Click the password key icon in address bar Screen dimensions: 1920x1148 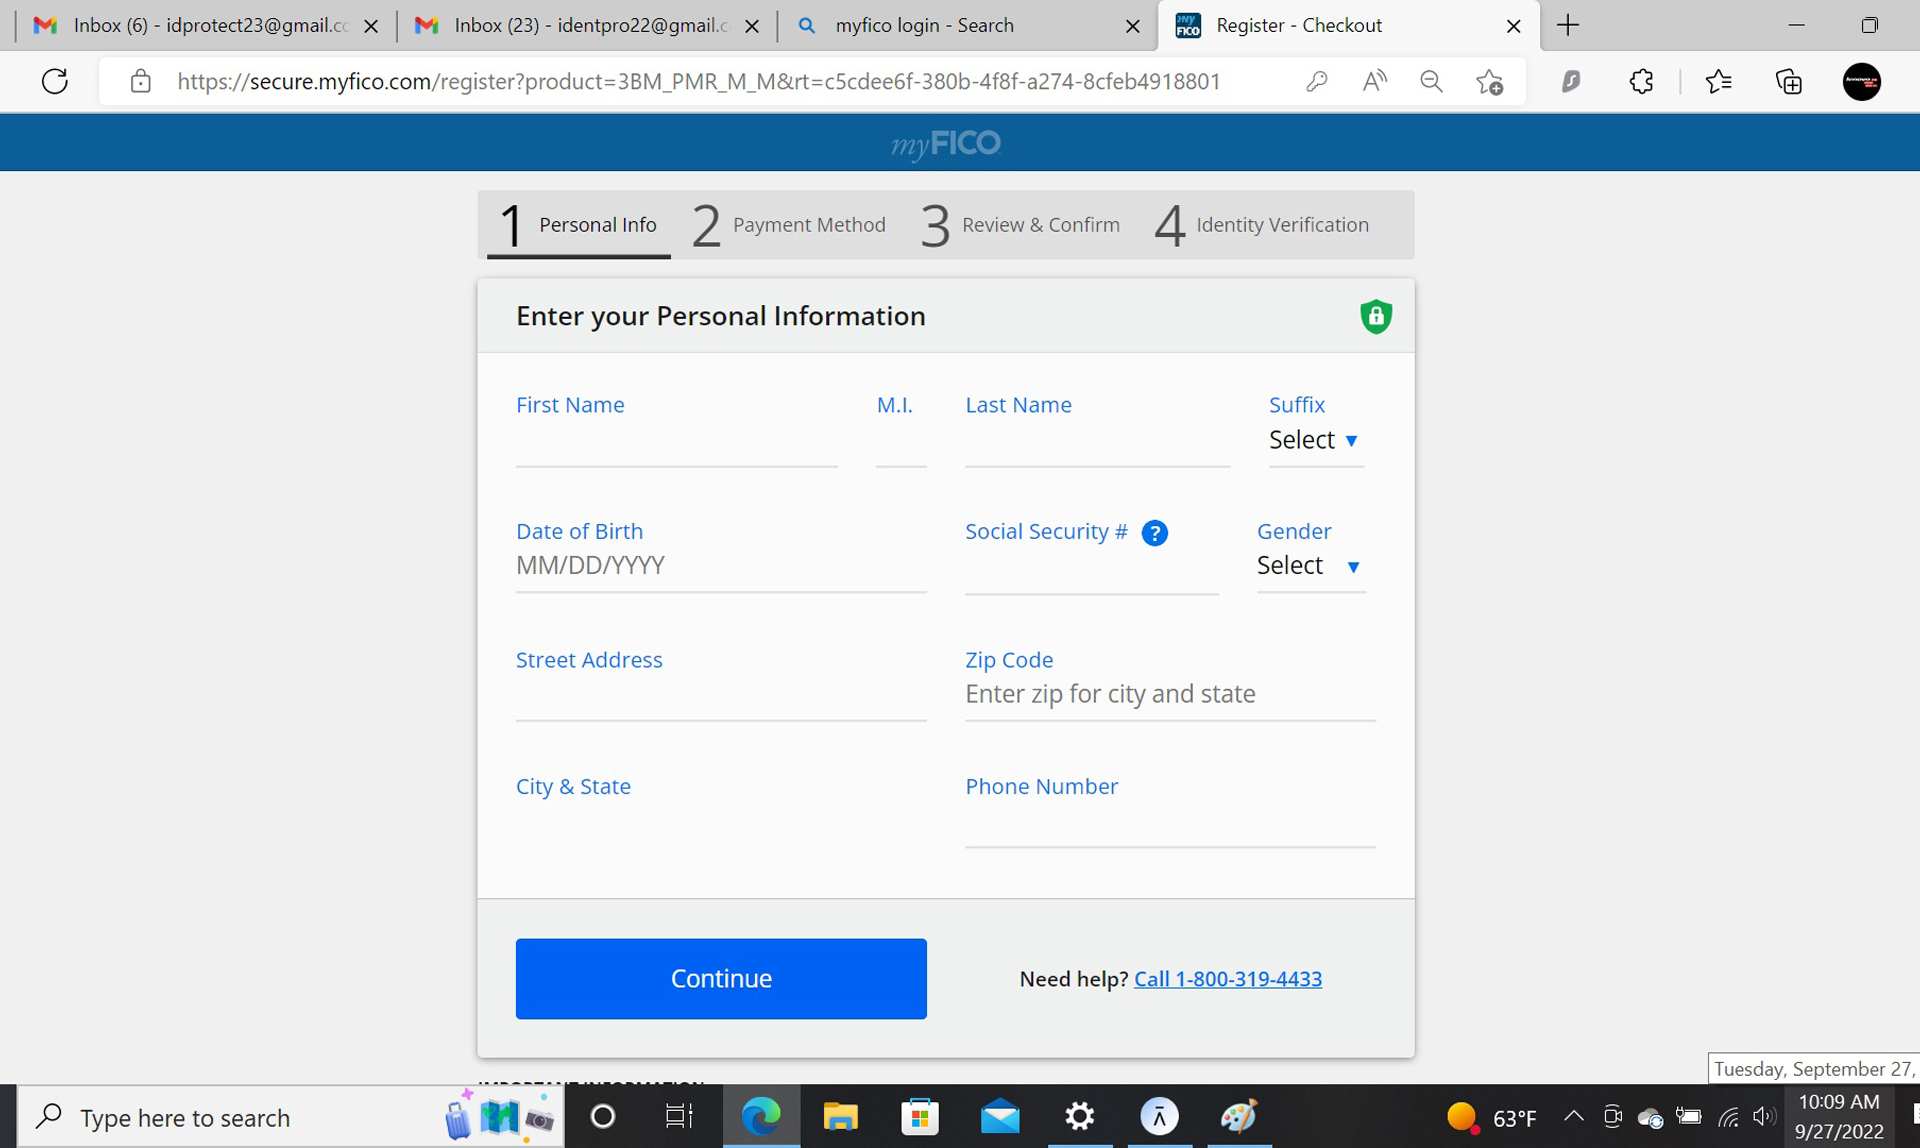point(1316,81)
